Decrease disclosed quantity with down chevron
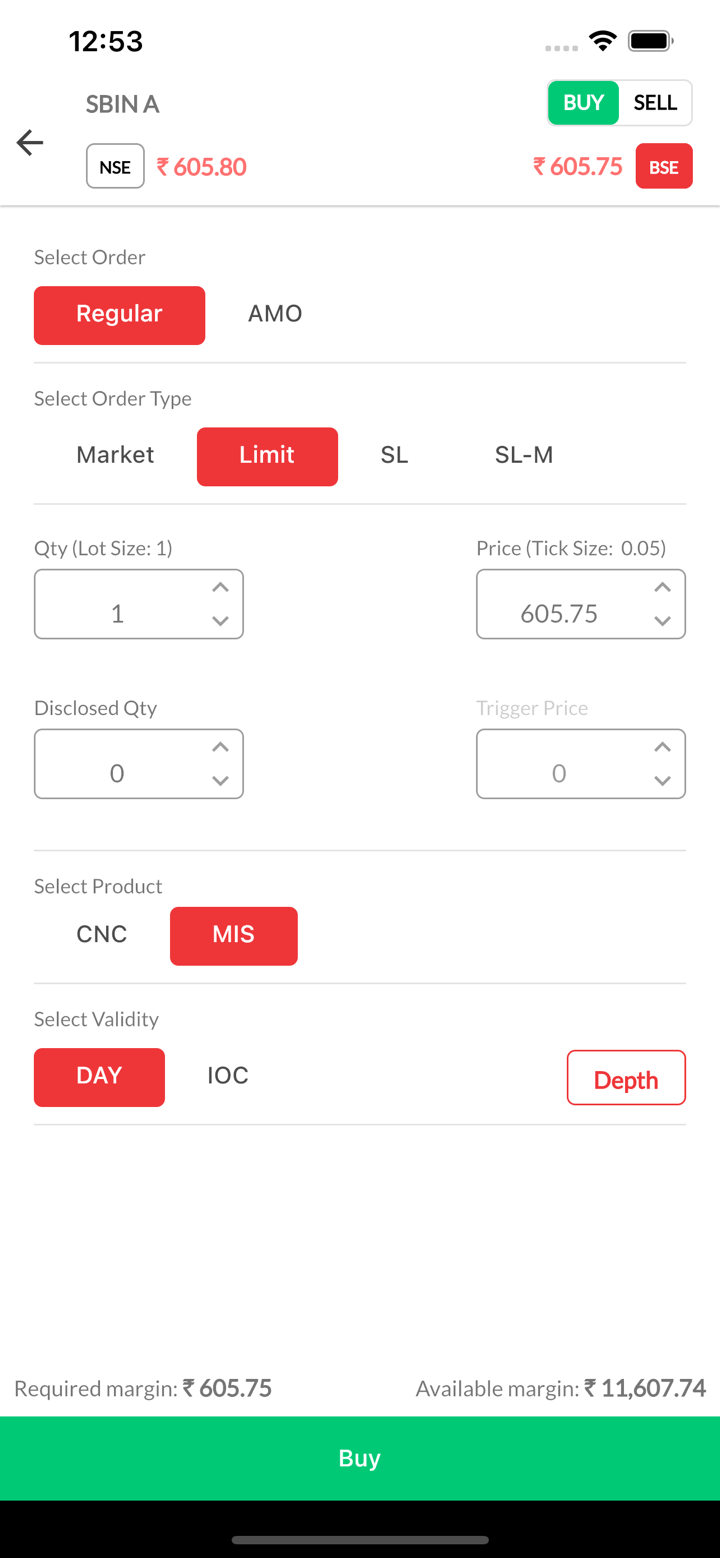 (221, 781)
